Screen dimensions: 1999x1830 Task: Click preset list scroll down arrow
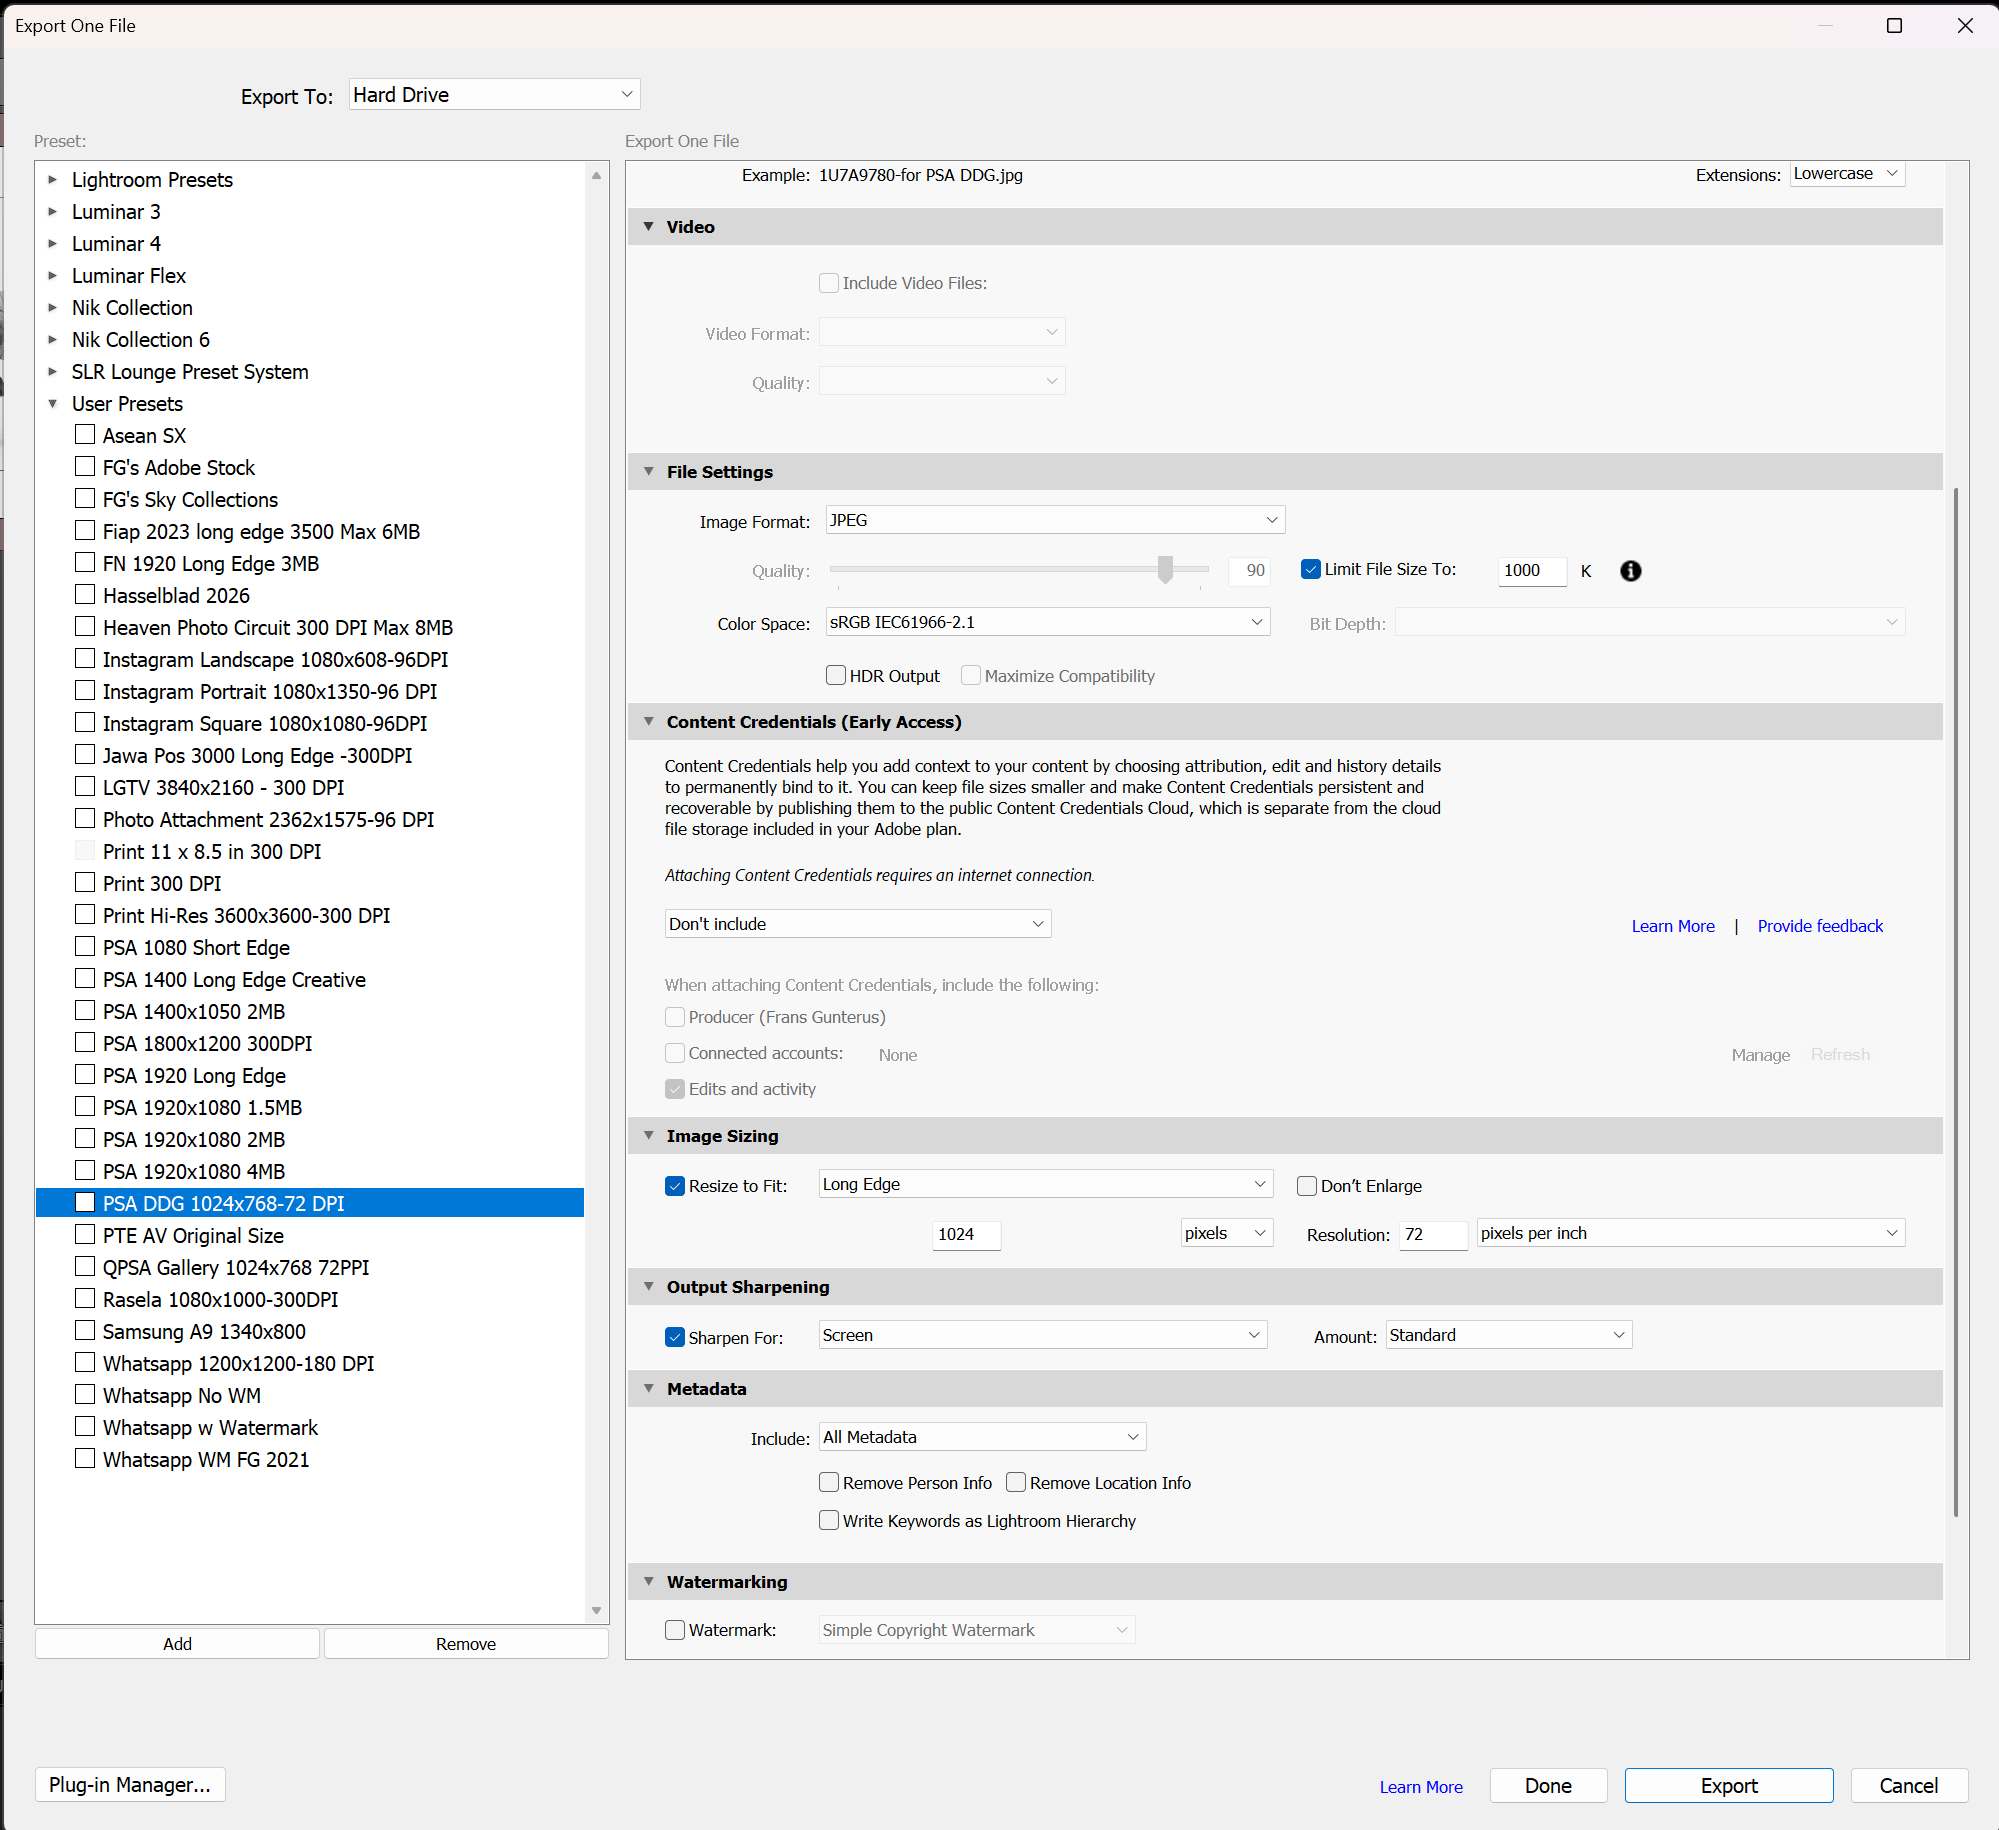597,1610
